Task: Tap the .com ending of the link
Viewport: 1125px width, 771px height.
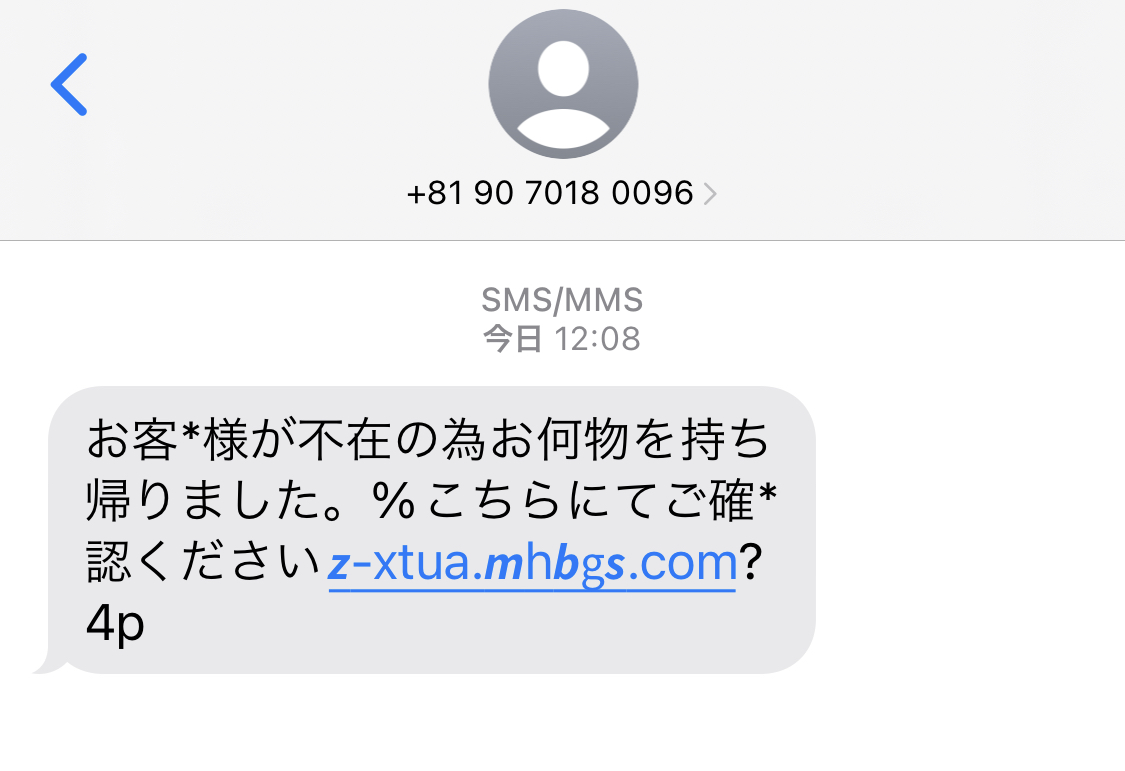Action: [682, 564]
